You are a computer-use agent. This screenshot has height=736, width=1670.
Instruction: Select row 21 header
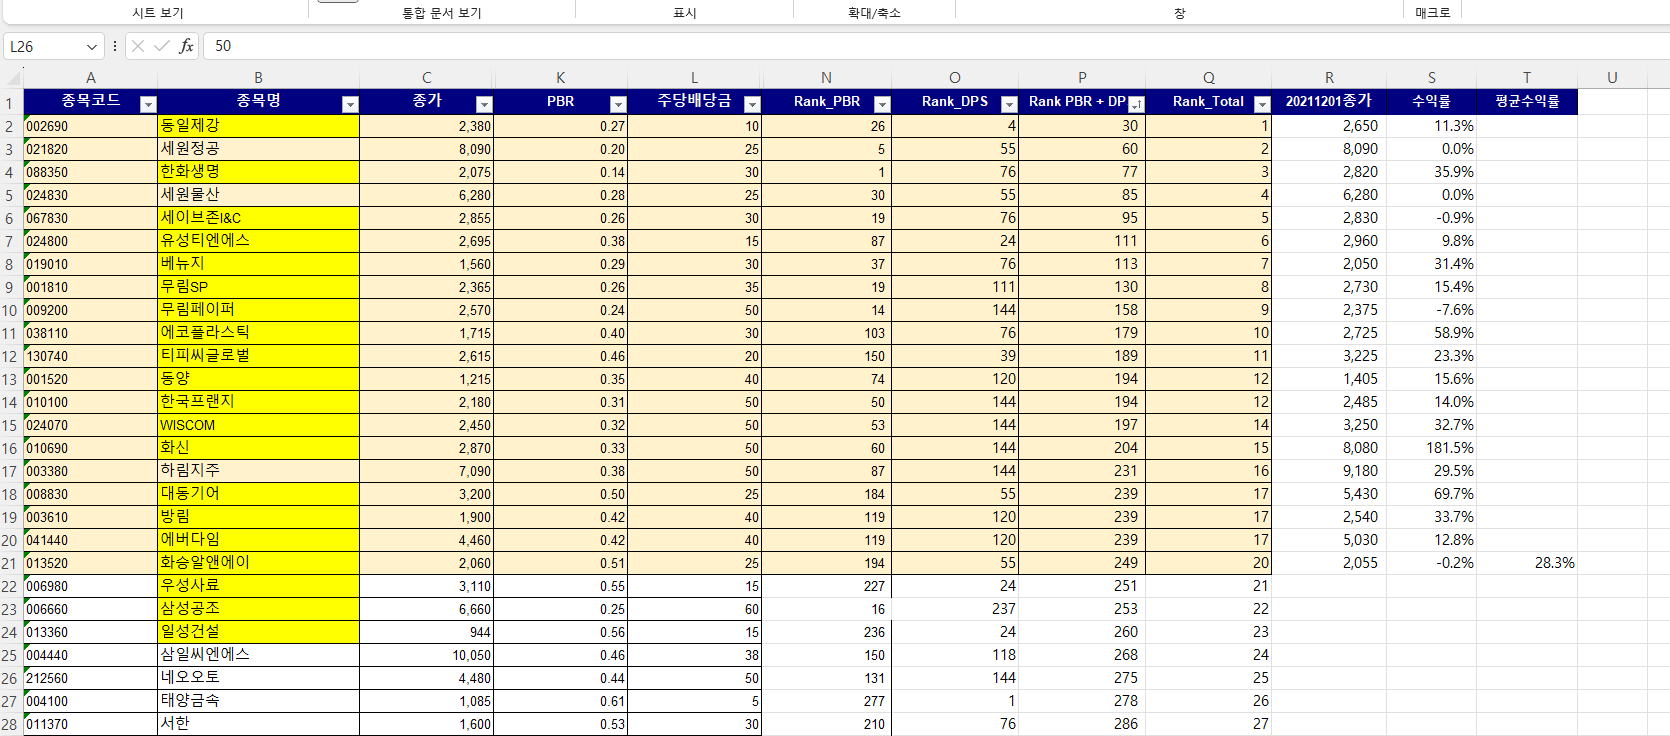coord(11,563)
